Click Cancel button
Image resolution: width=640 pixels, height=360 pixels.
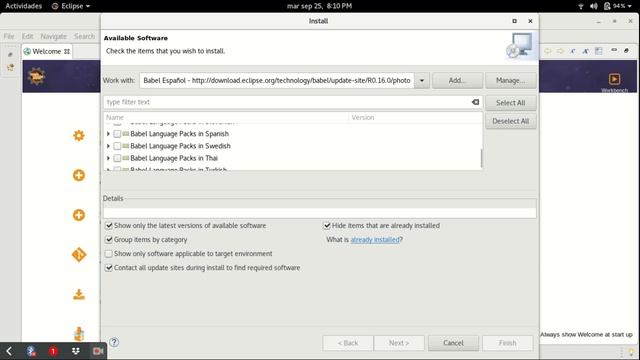pyautogui.click(x=453, y=343)
